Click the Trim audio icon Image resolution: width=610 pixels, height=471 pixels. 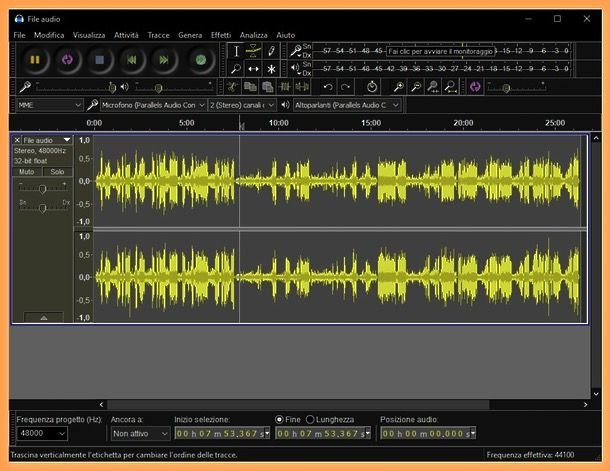coord(285,87)
